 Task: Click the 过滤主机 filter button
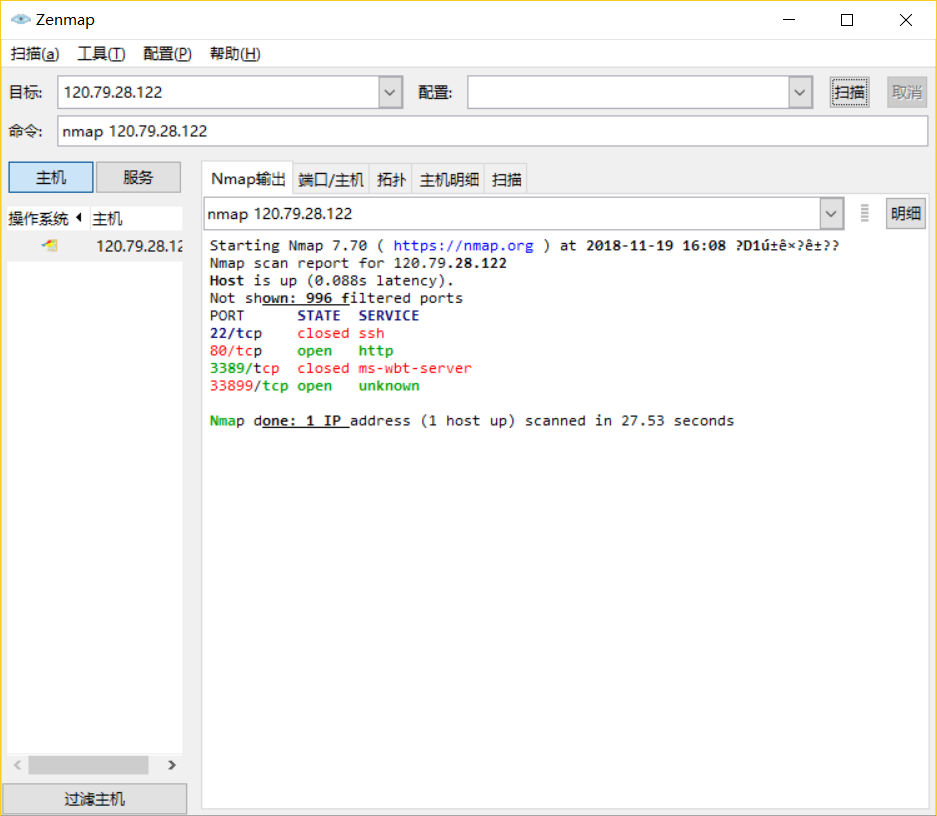pos(94,798)
